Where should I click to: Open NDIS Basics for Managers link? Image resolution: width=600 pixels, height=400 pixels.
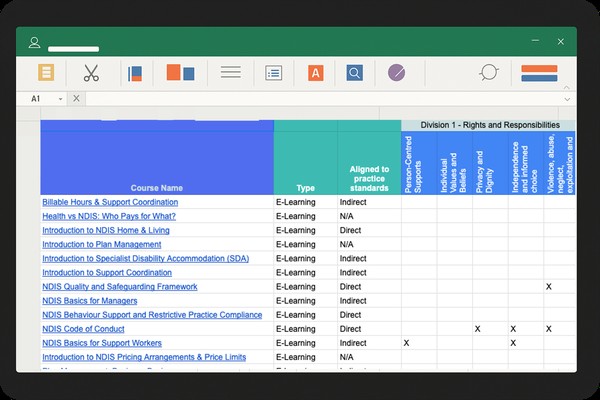tap(90, 301)
